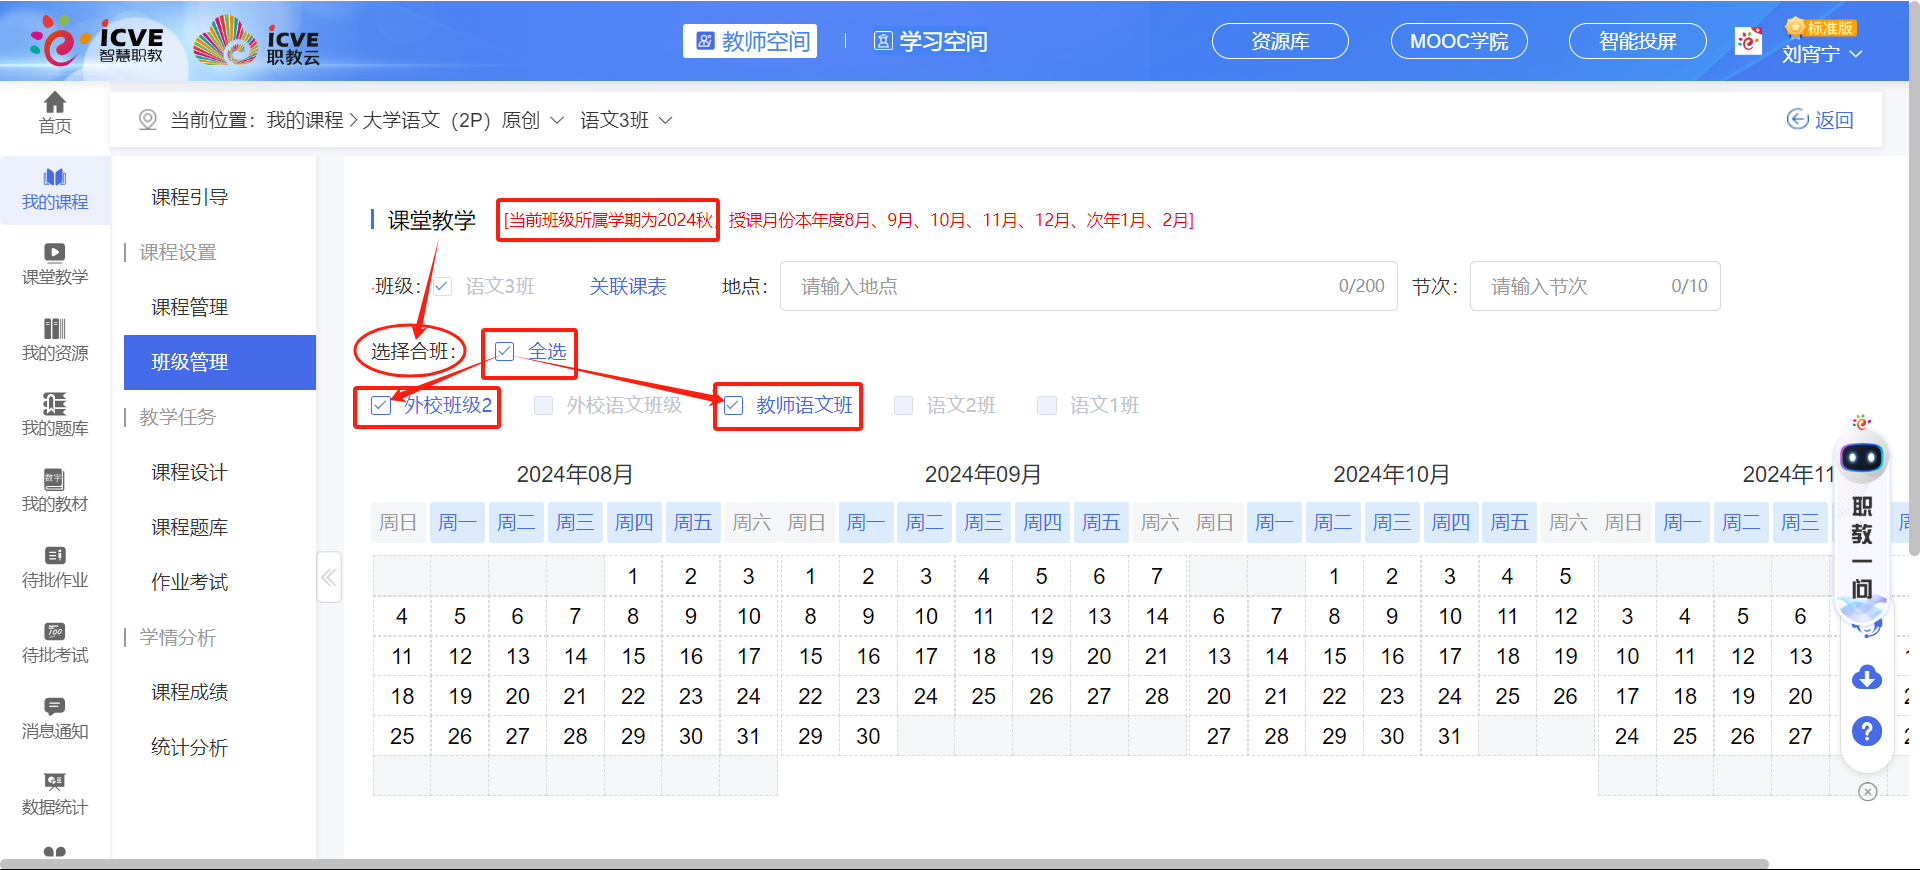Focus the 地点 location input field
This screenshot has width=1920, height=870.
point(1088,286)
